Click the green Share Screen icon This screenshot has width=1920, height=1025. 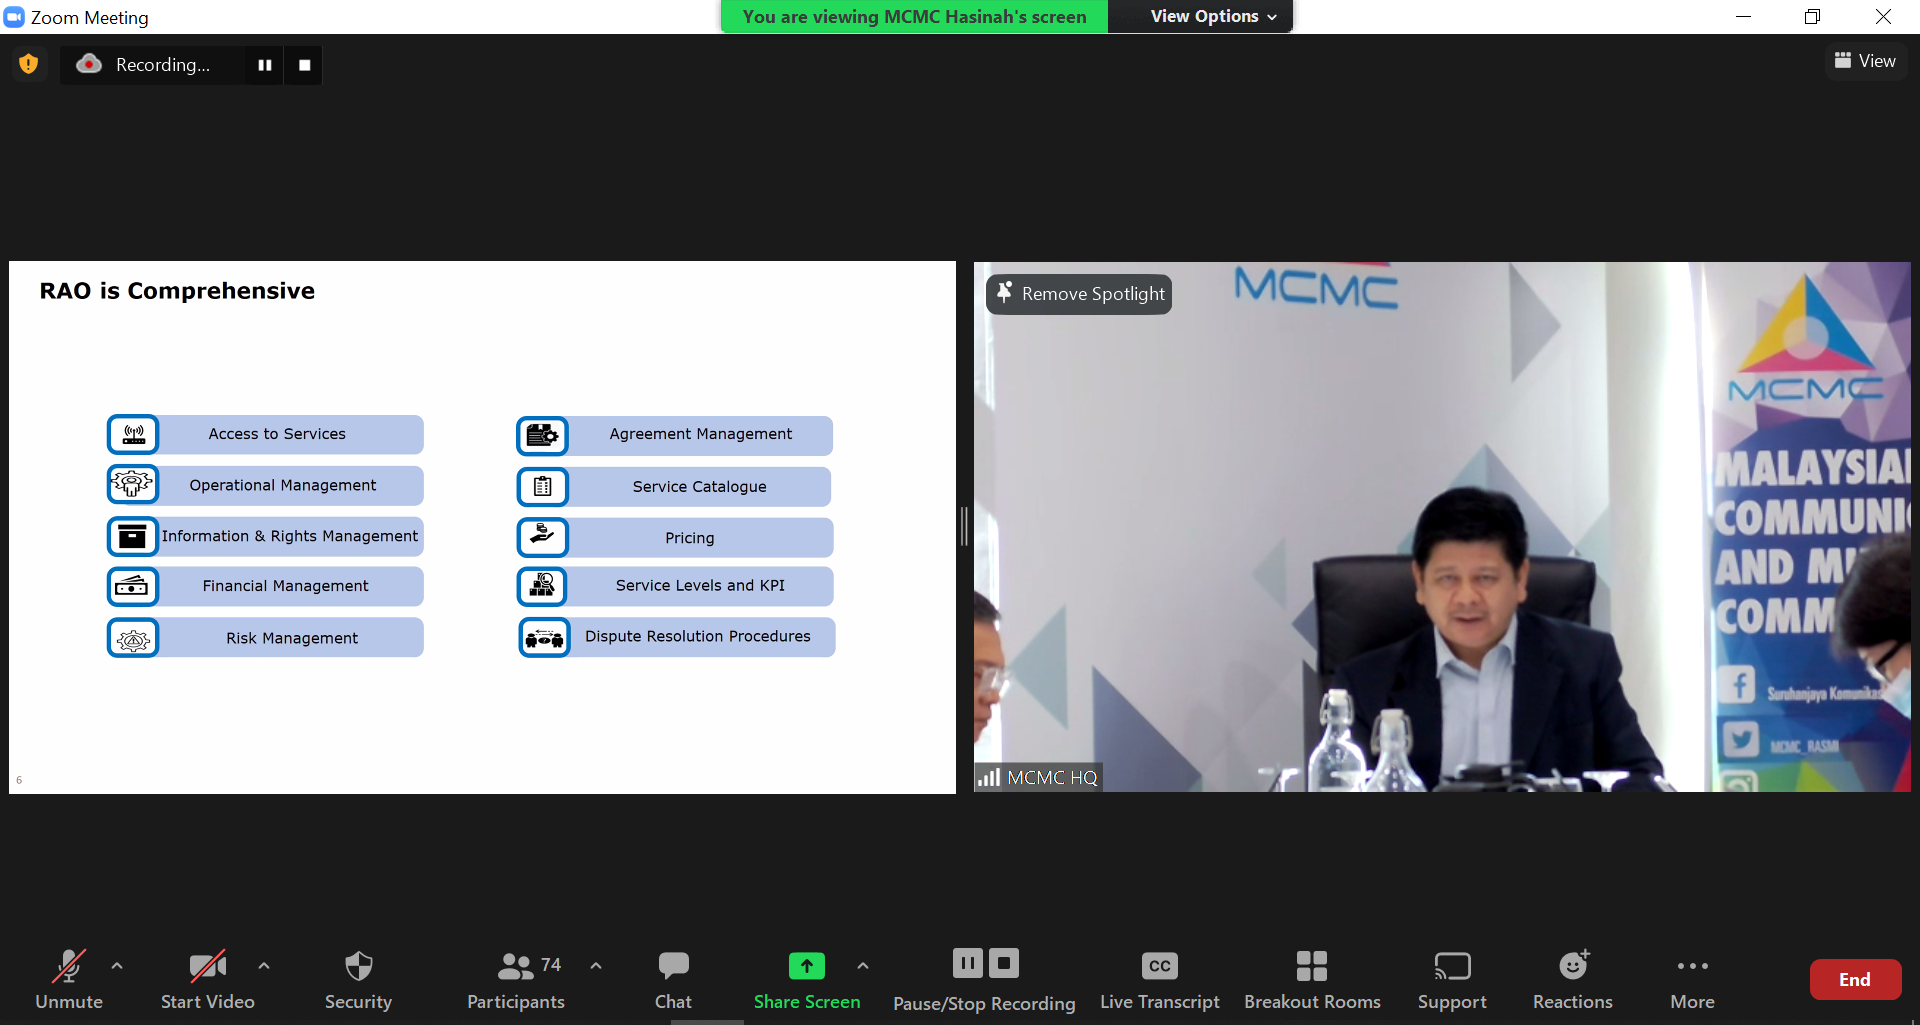pos(806,966)
